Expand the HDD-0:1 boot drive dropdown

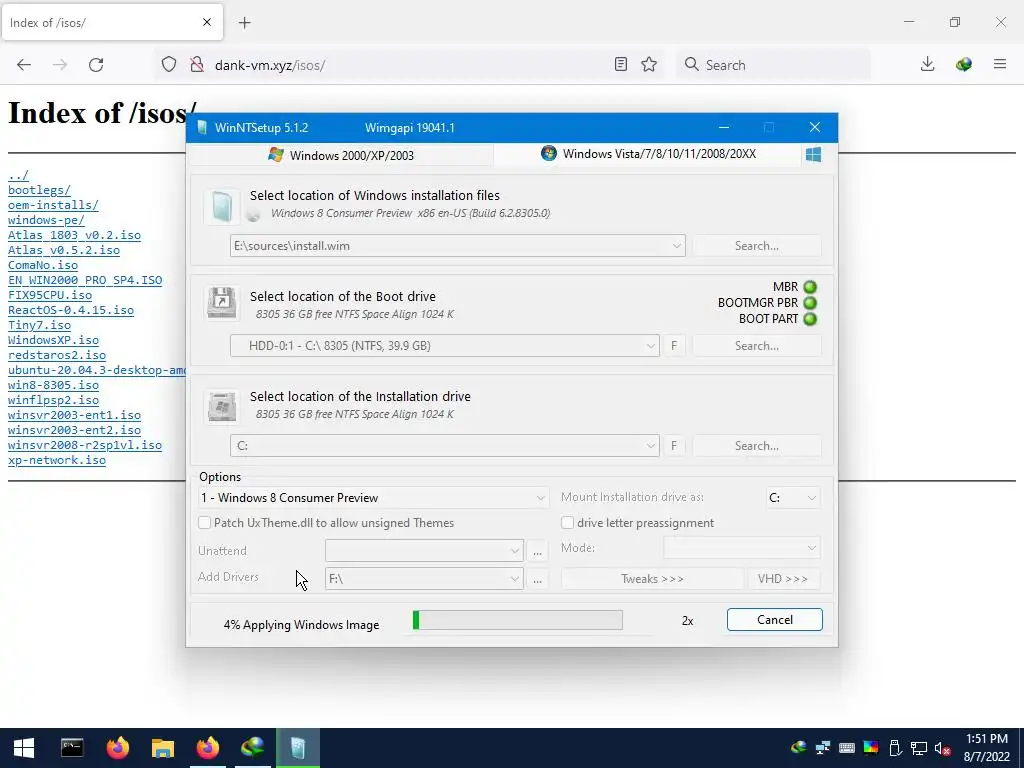pyautogui.click(x=650, y=345)
